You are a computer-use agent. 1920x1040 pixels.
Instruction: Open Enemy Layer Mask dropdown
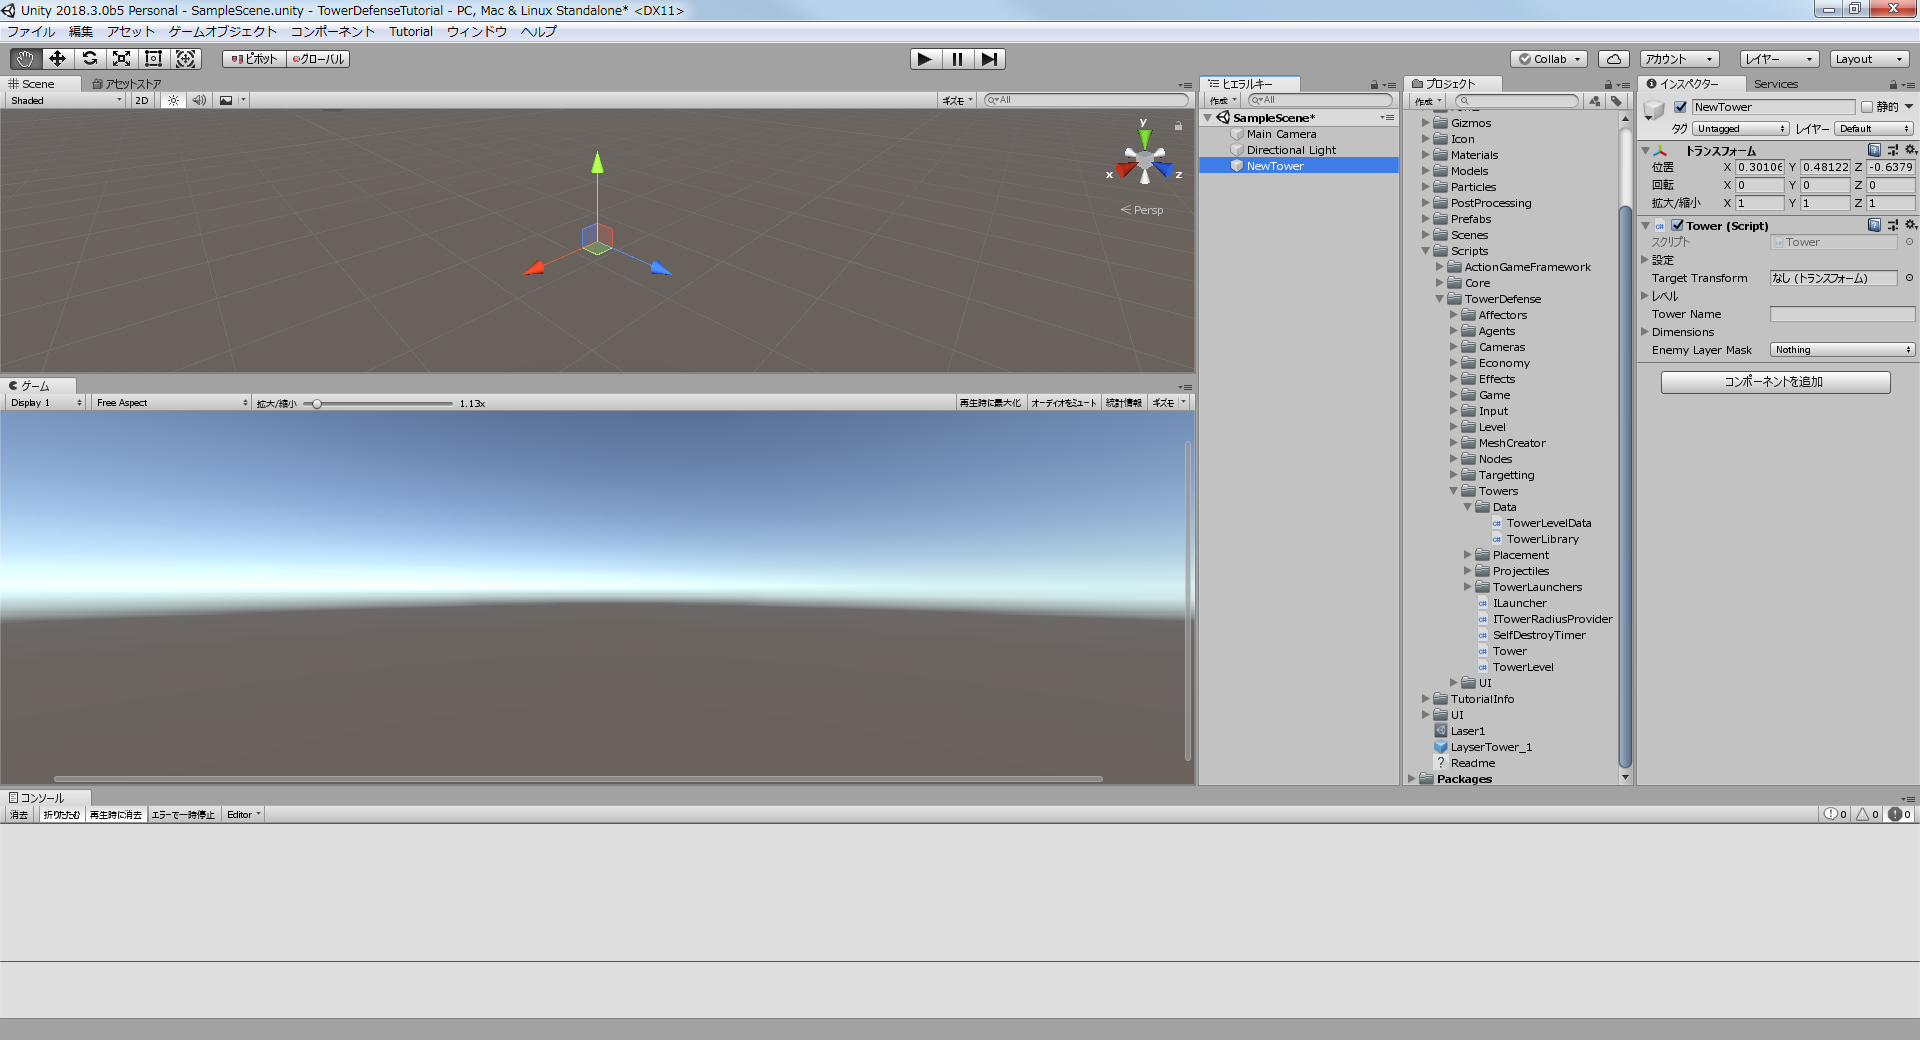click(1842, 350)
